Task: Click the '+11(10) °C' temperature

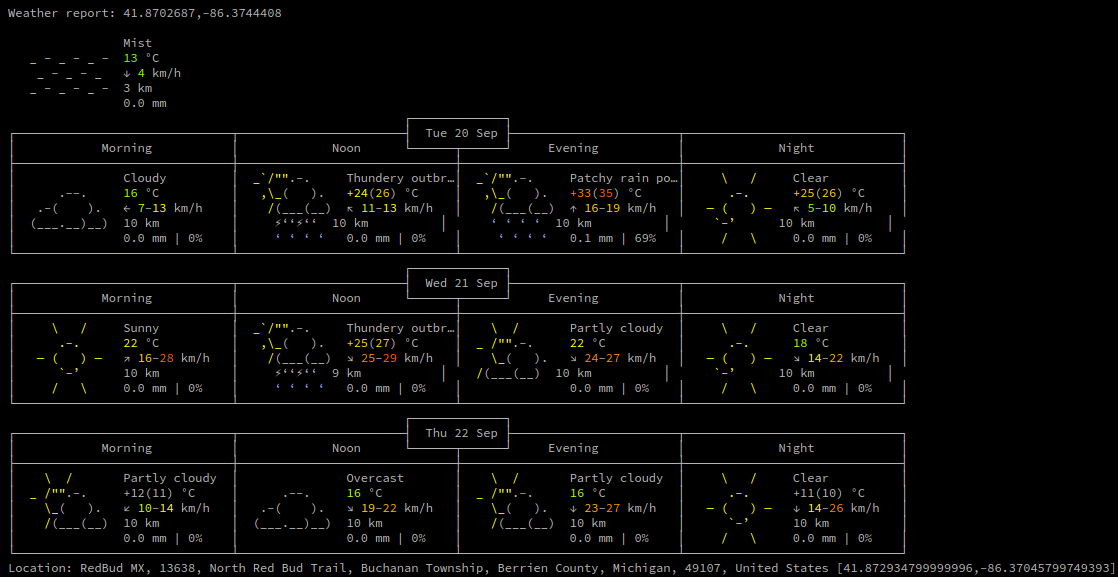Action: [829, 493]
